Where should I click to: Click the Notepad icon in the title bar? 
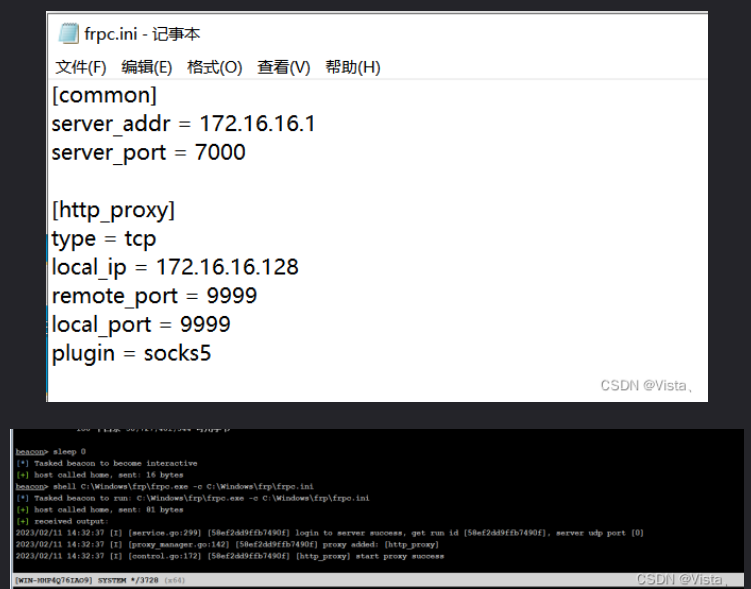[x=68, y=34]
